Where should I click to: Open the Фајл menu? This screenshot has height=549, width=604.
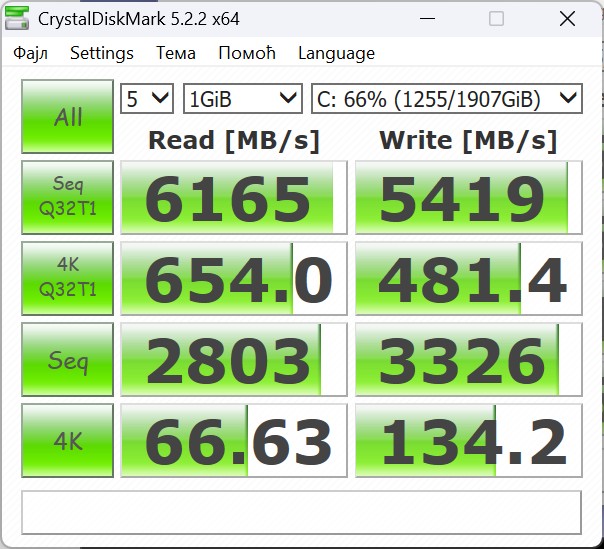[x=30, y=53]
